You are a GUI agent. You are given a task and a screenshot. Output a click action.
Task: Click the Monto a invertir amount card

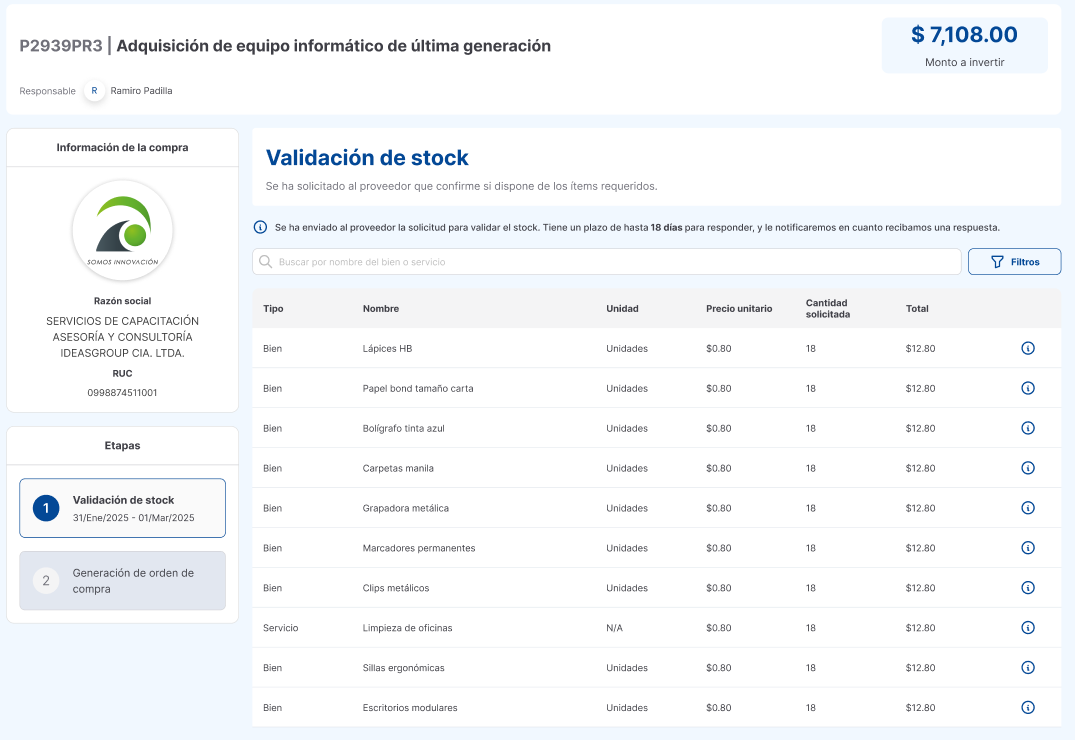coord(963,44)
